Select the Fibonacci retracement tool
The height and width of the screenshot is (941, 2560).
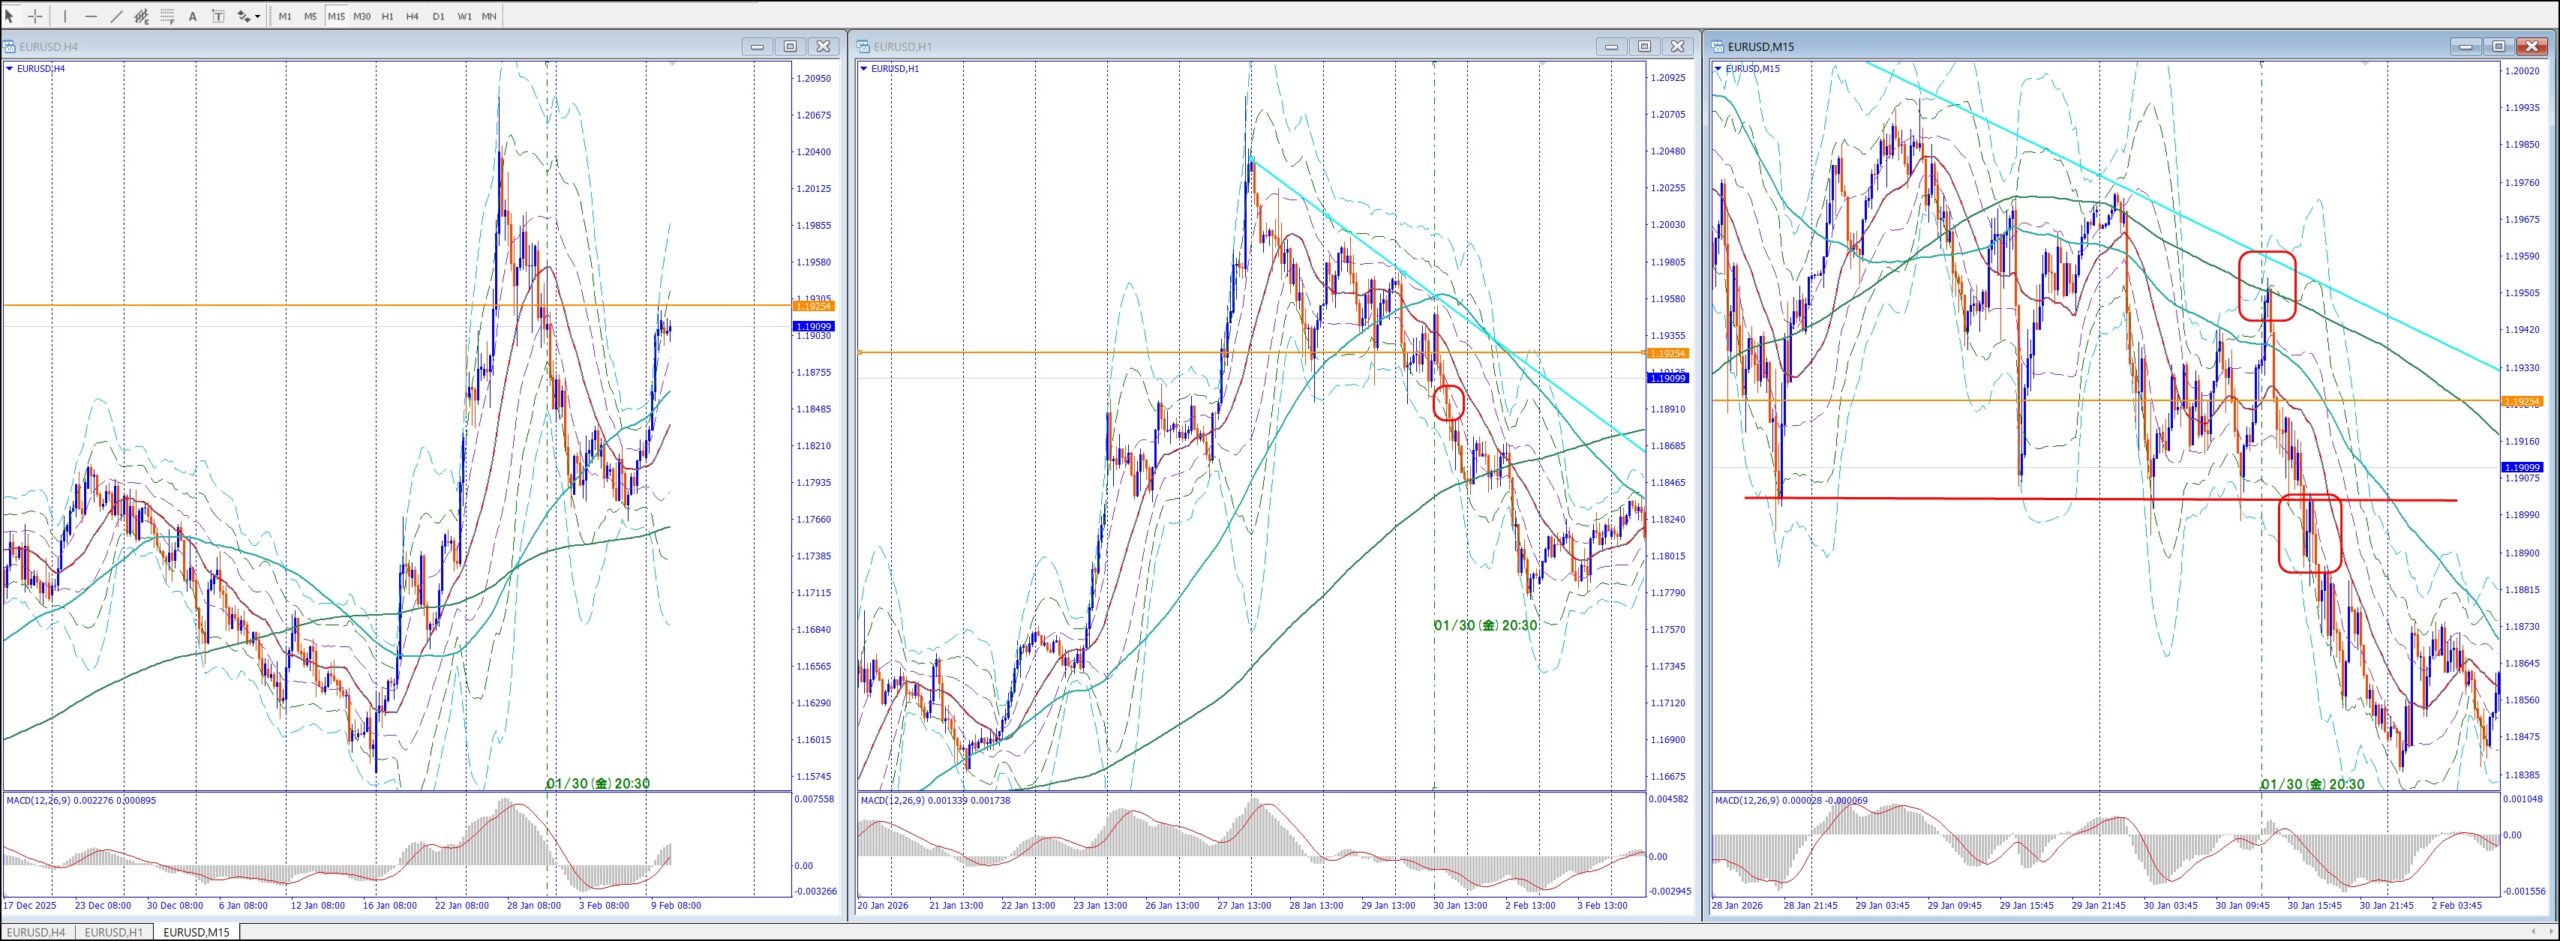click(x=167, y=16)
